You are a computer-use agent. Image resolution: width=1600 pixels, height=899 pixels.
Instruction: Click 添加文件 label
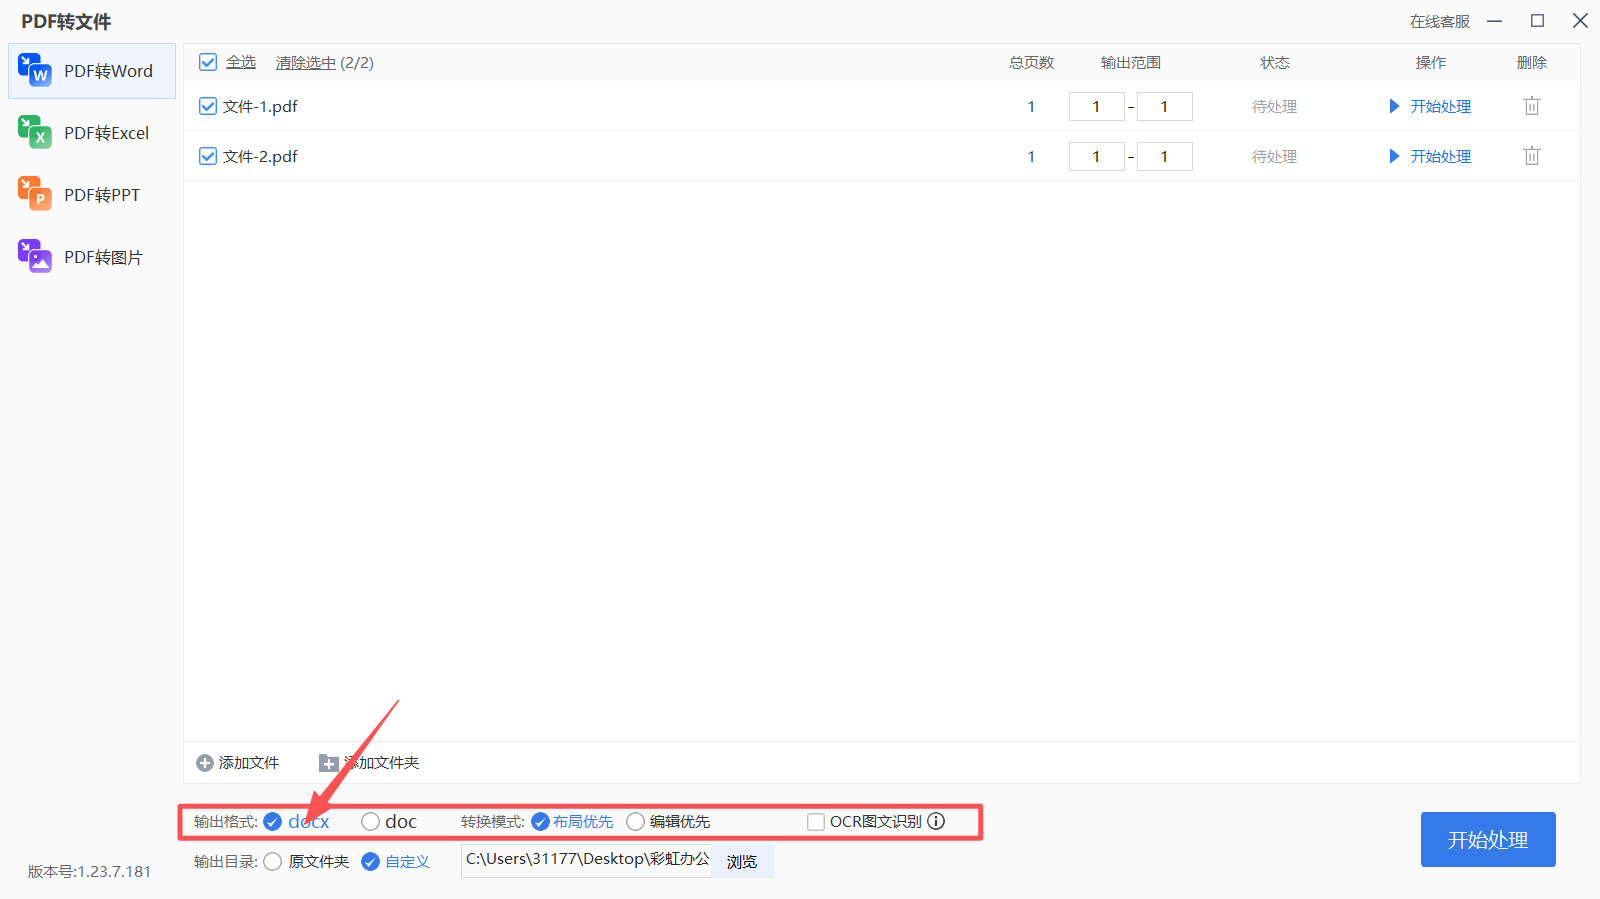[x=249, y=763]
